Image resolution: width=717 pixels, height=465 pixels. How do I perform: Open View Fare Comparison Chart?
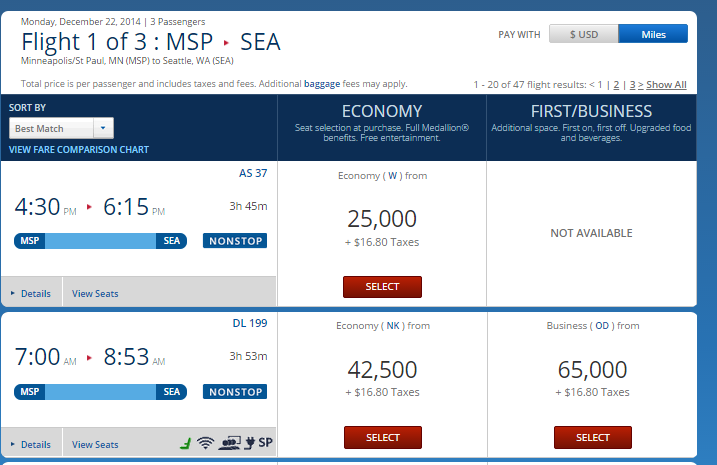[79, 150]
